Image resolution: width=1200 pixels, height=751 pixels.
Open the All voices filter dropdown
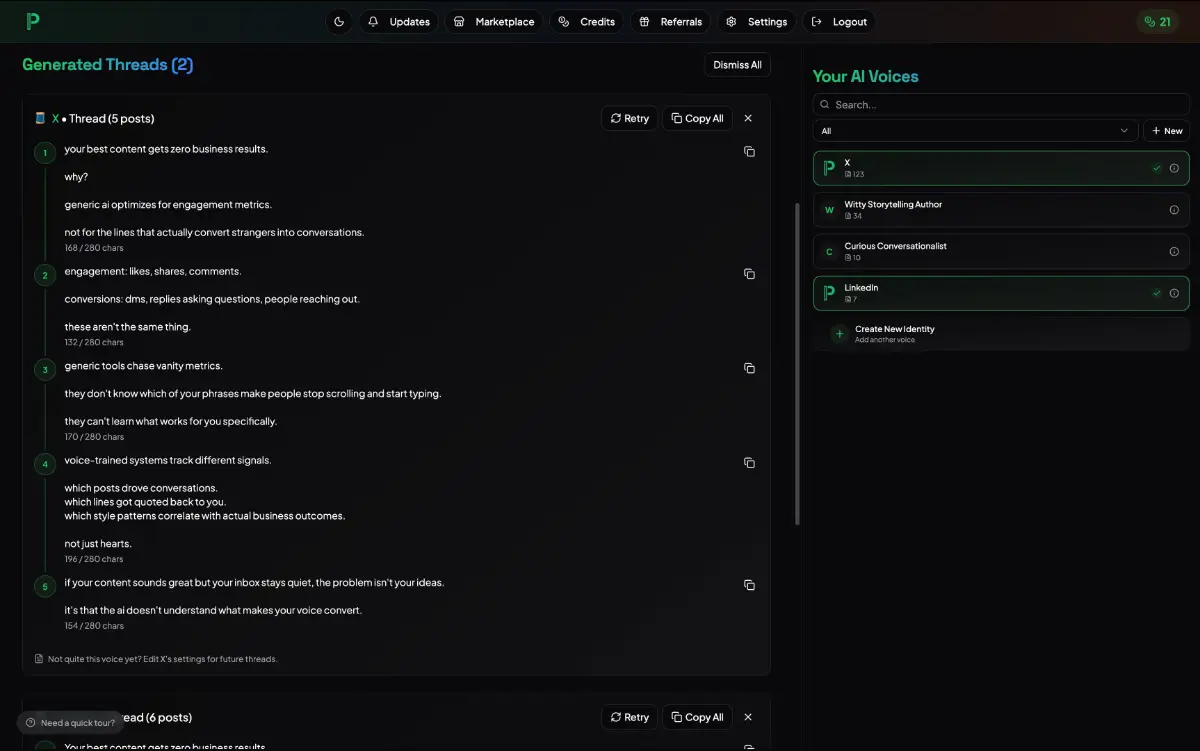975,131
